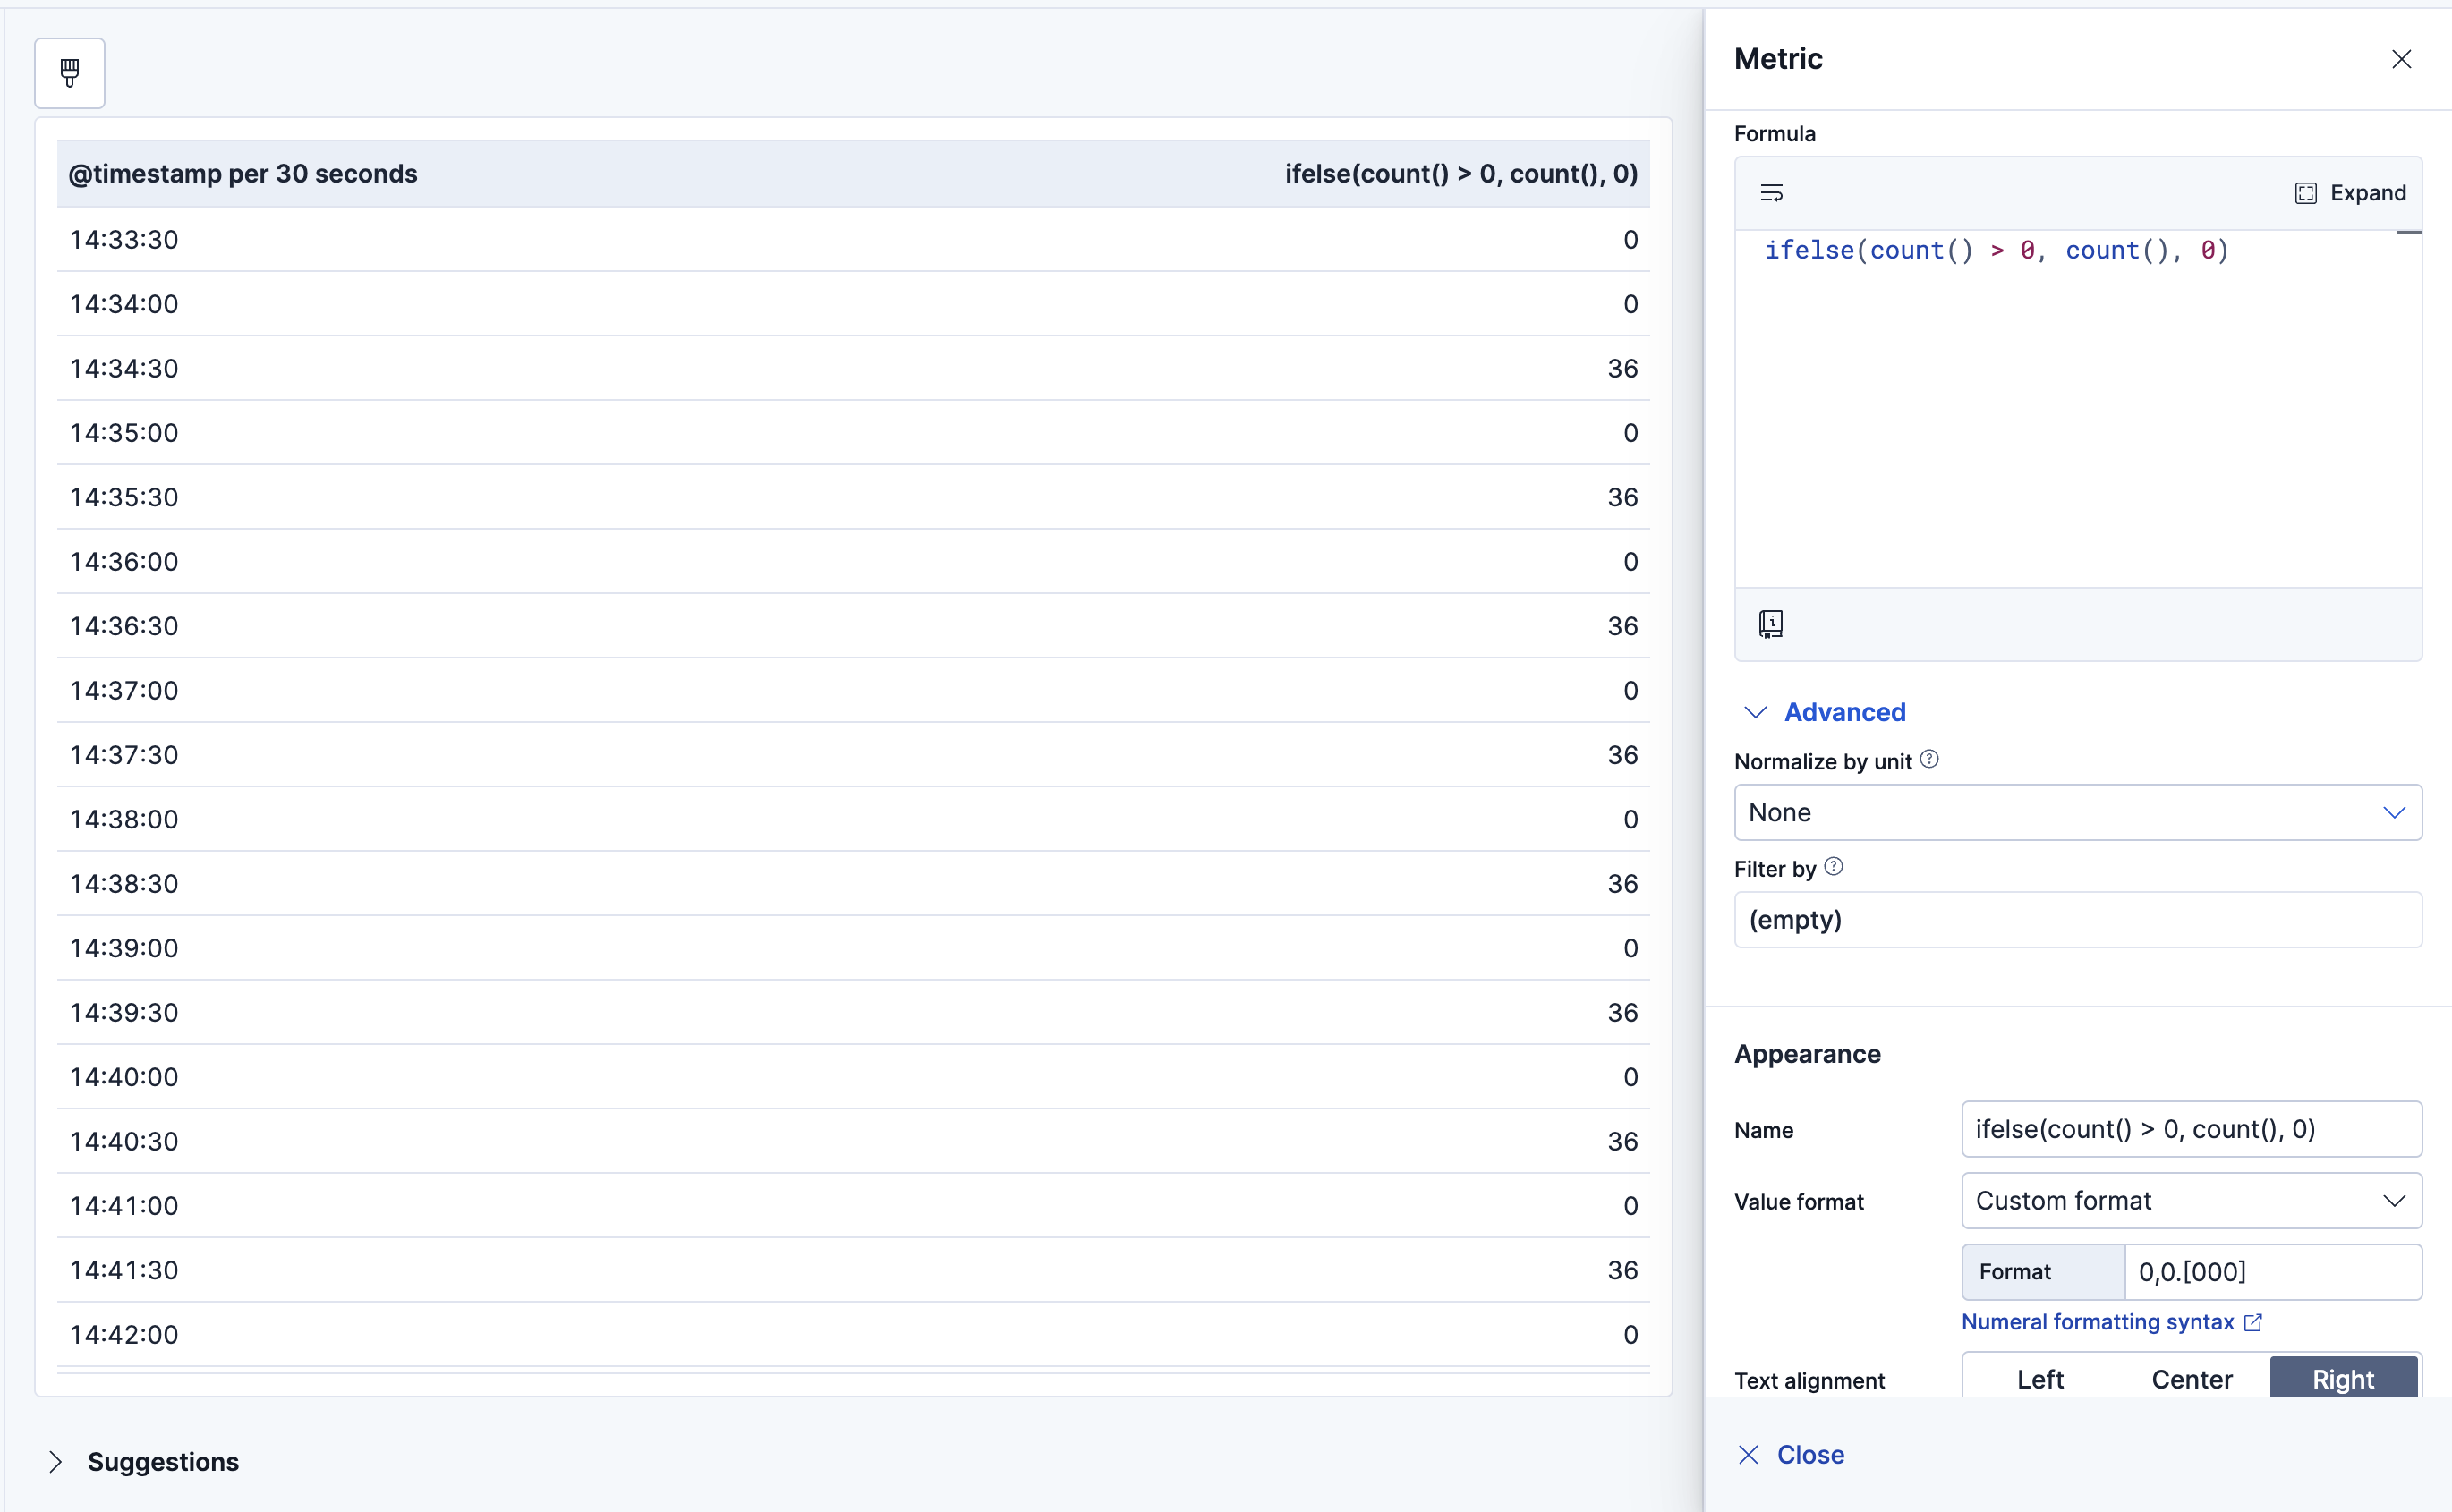Click the Normalize by unit help icon

coord(1930,759)
